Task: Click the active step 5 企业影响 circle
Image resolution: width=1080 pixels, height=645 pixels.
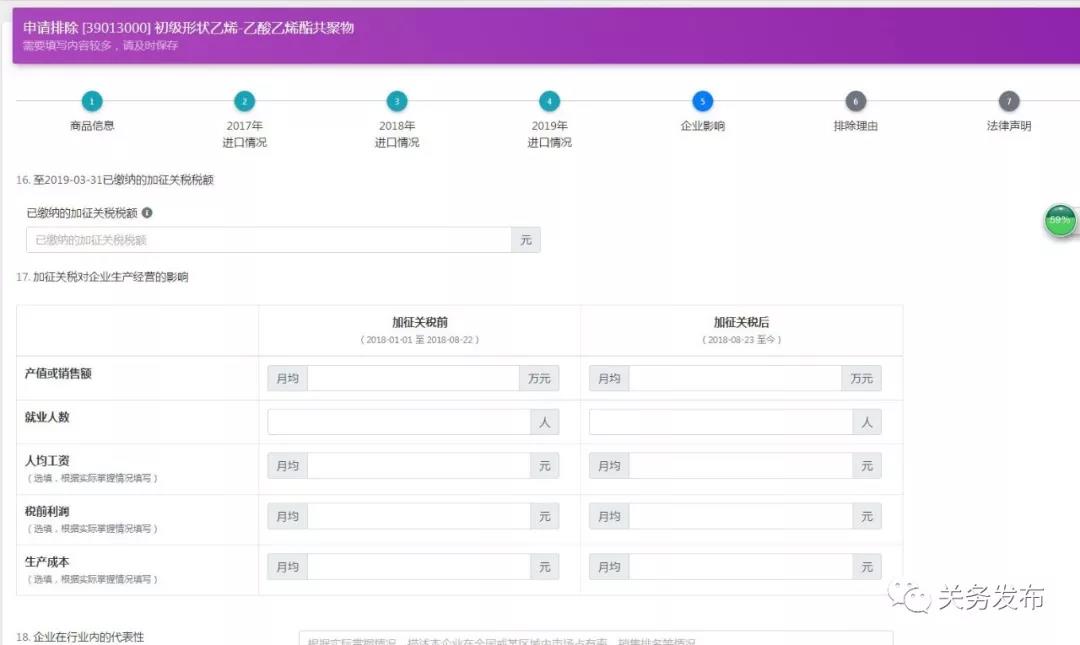Action: pyautogui.click(x=702, y=101)
